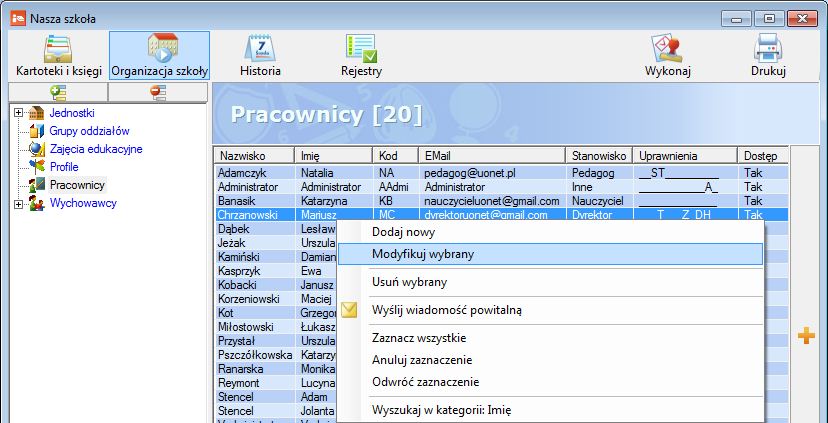Sort table by Uprawnienia column header
828x423 pixels.
tap(685, 156)
